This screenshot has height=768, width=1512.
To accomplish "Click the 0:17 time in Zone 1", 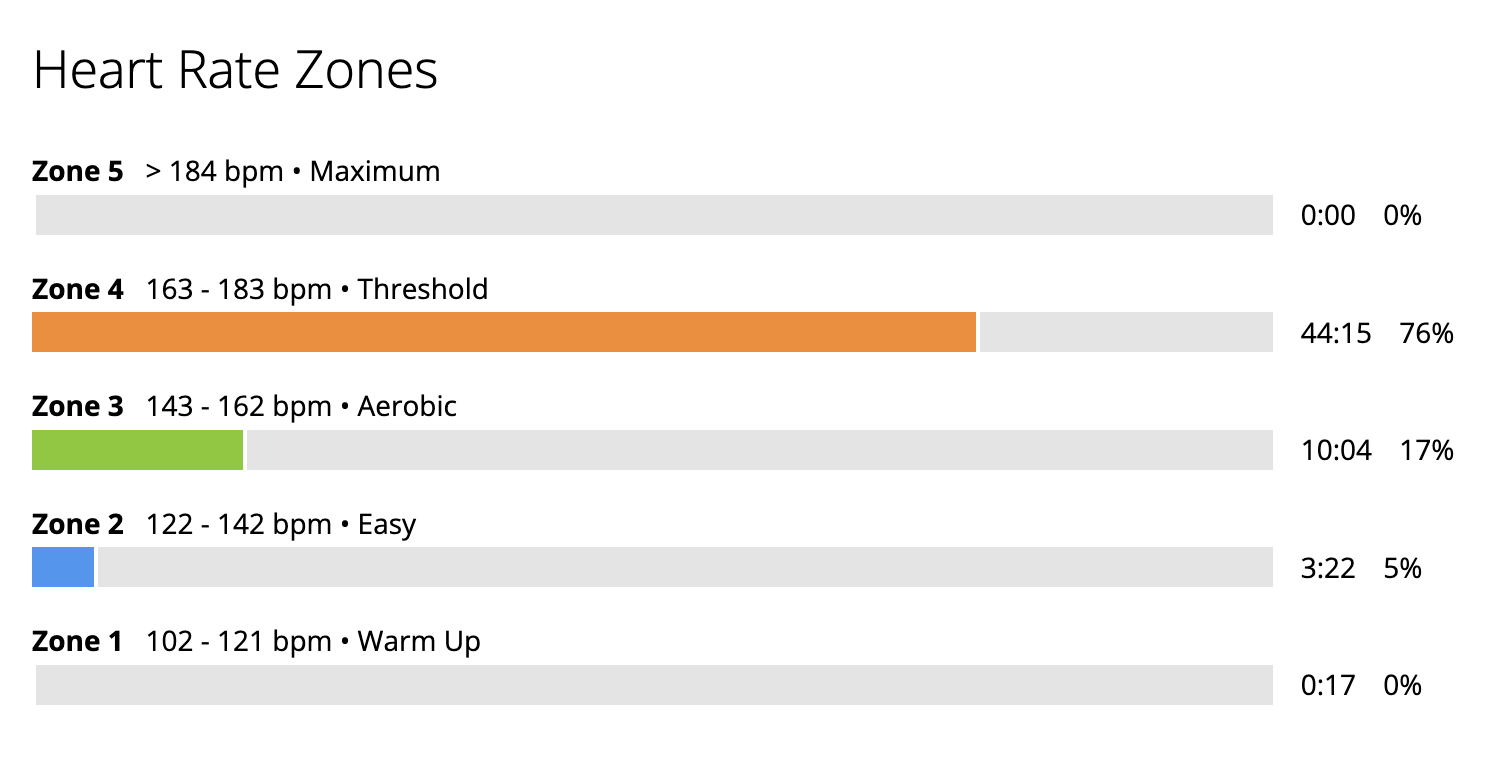I will coord(1329,686).
